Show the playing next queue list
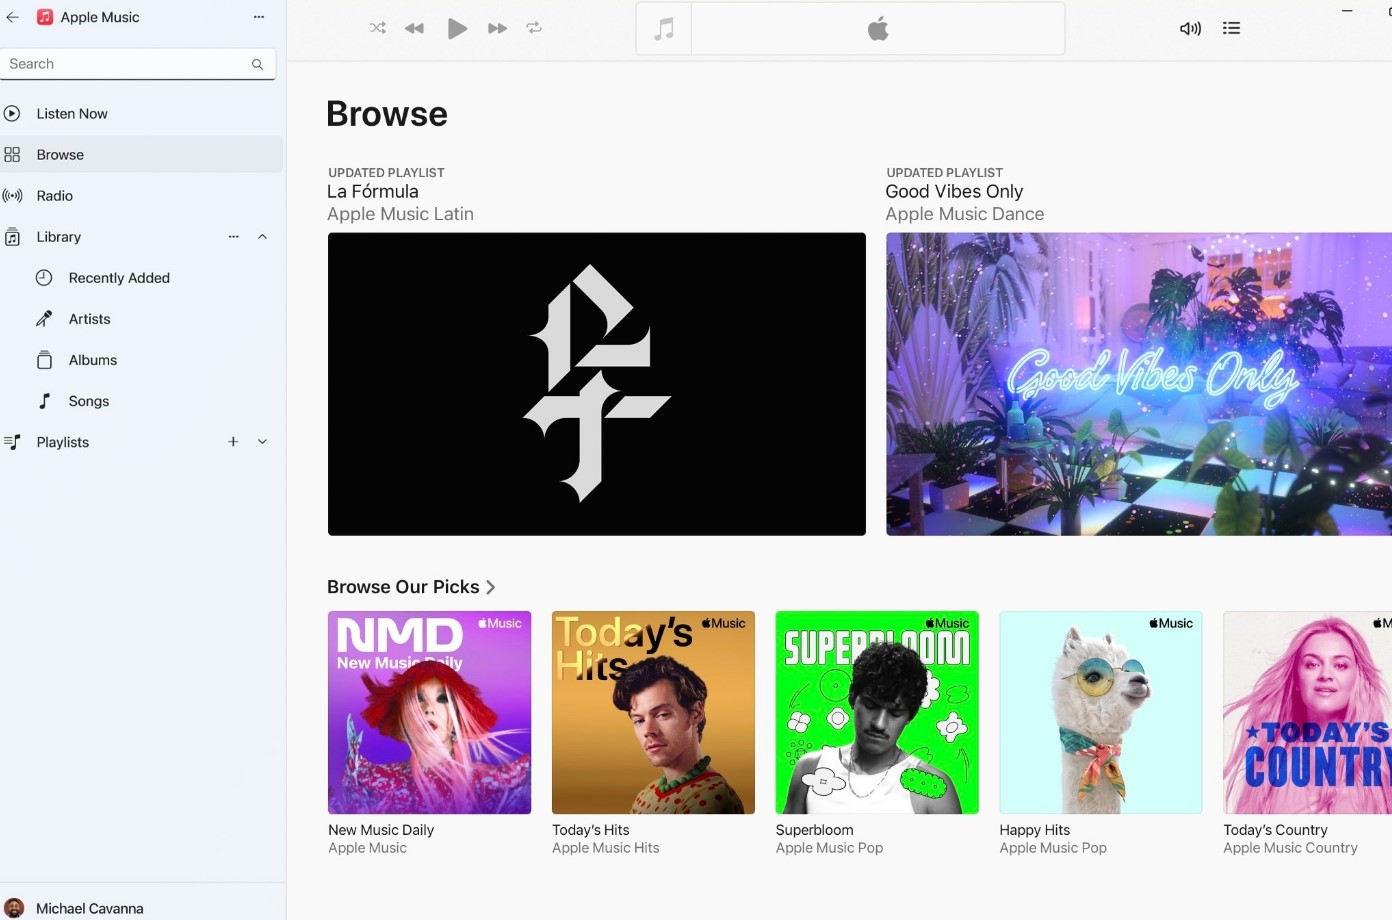This screenshot has height=920, width=1392. (x=1231, y=28)
